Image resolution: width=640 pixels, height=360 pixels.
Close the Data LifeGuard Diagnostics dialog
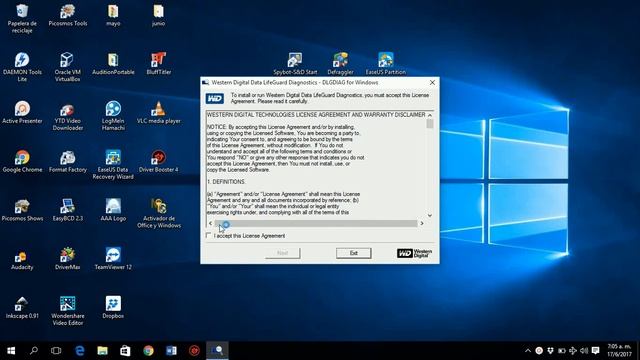point(432,82)
